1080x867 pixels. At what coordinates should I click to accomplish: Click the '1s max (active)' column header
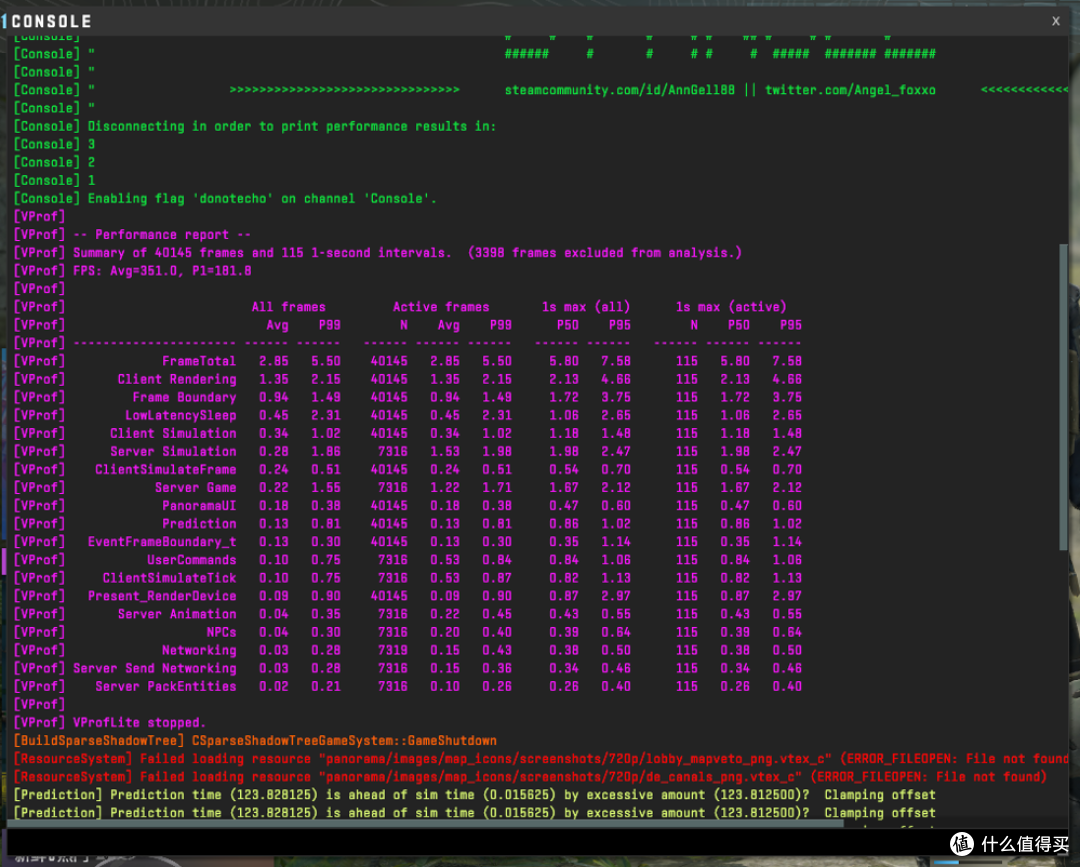tap(731, 306)
